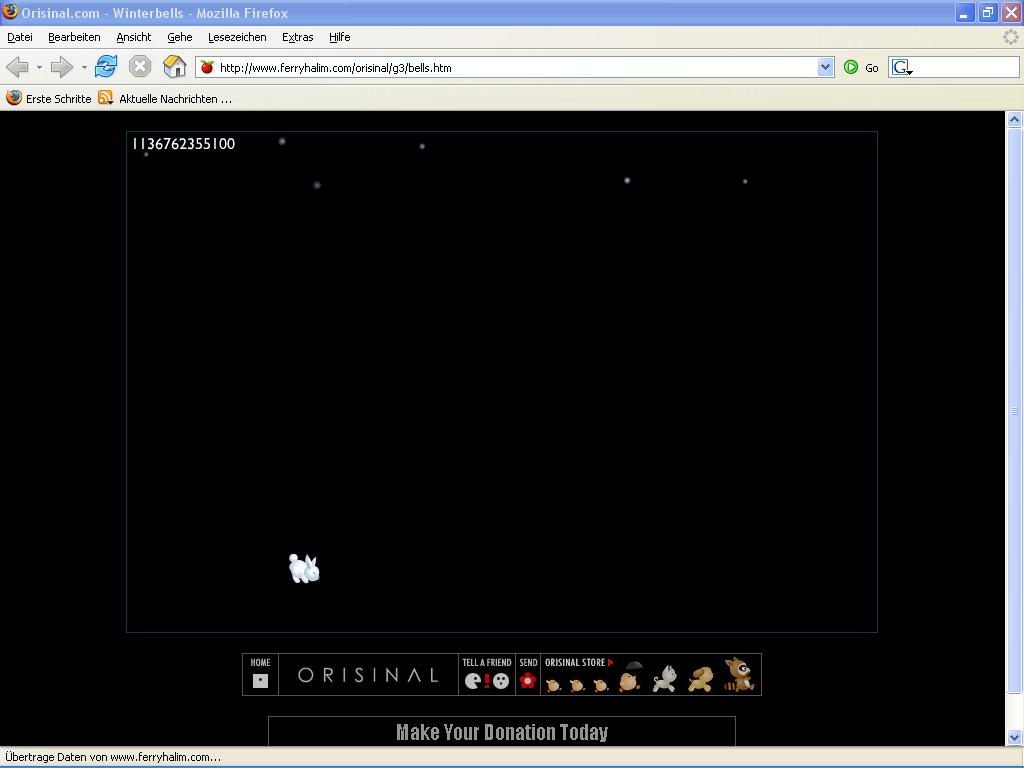Click the tan dog store icon
Screen dimensions: 1024x768
coord(700,679)
